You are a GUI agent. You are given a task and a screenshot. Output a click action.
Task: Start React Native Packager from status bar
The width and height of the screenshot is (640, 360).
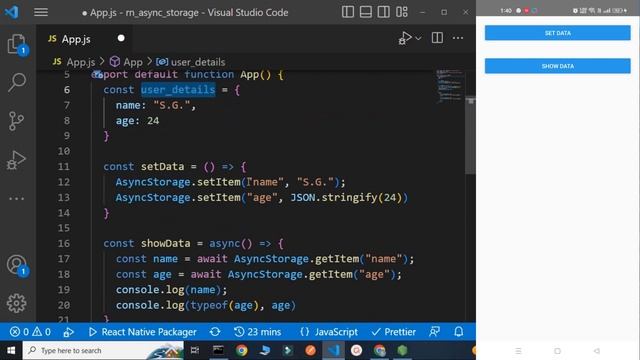[142, 332]
